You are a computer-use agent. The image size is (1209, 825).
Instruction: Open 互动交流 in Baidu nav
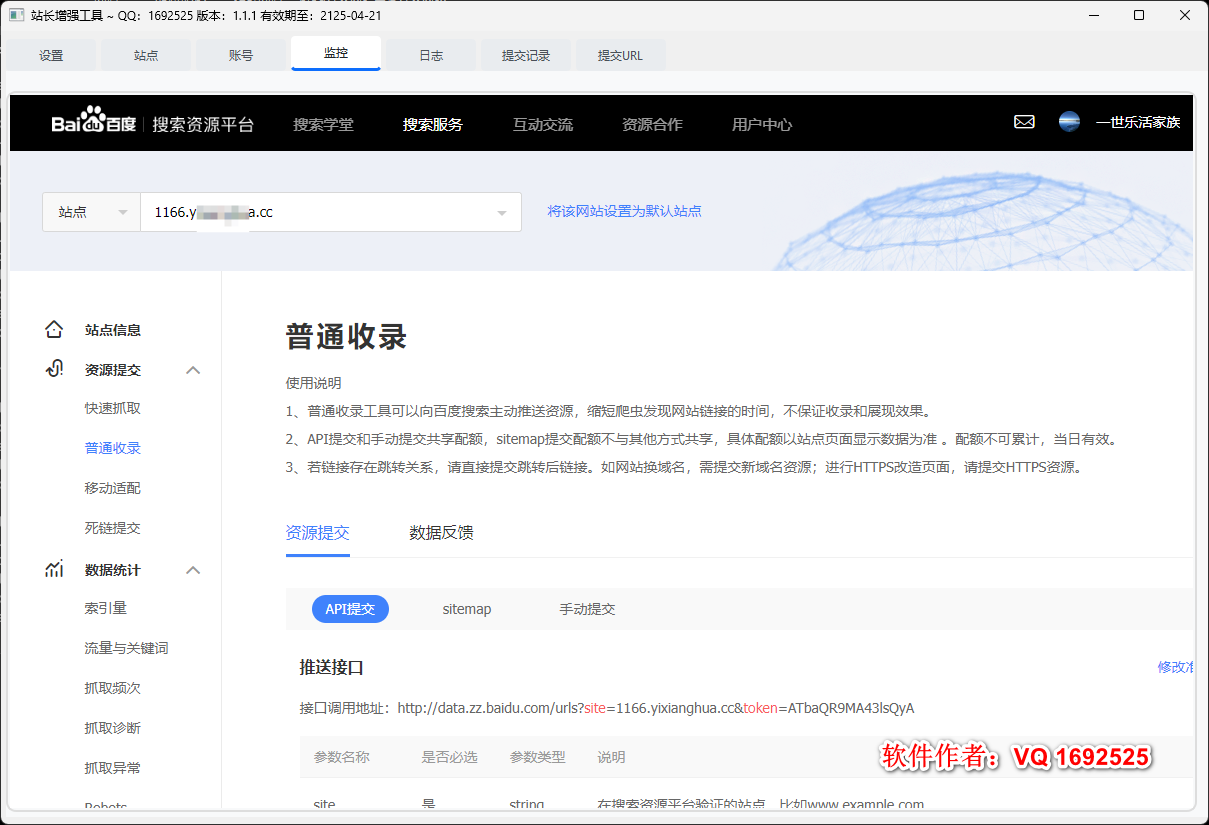(543, 124)
